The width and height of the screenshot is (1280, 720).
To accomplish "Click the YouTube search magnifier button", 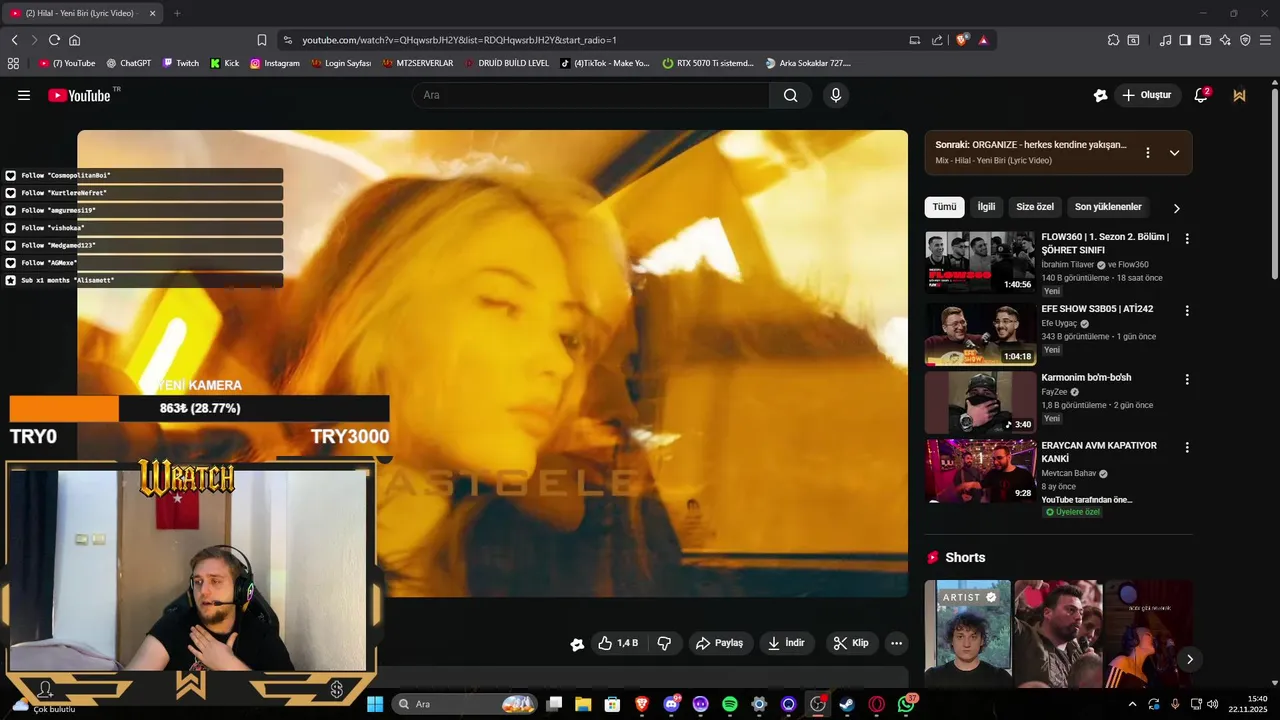I will (790, 95).
